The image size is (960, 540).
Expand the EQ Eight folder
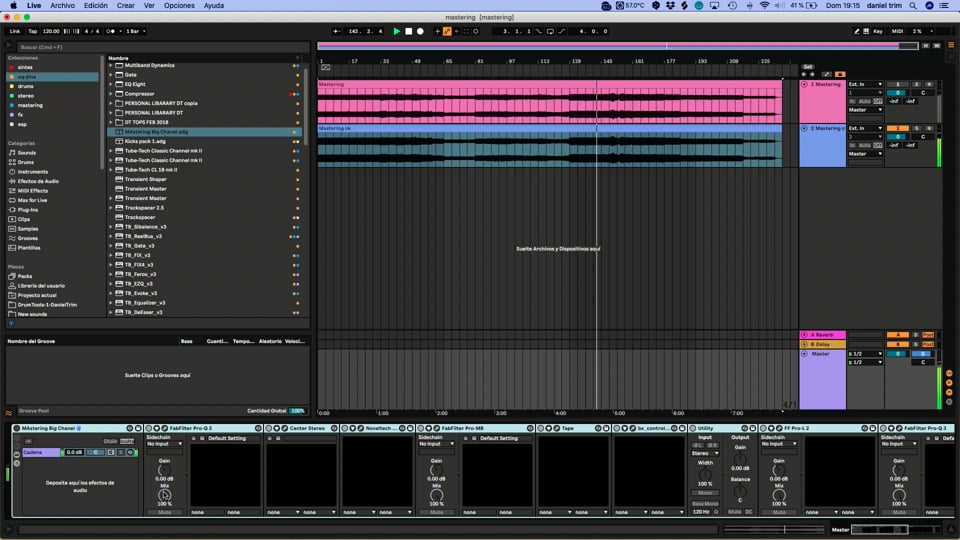click(x=111, y=84)
